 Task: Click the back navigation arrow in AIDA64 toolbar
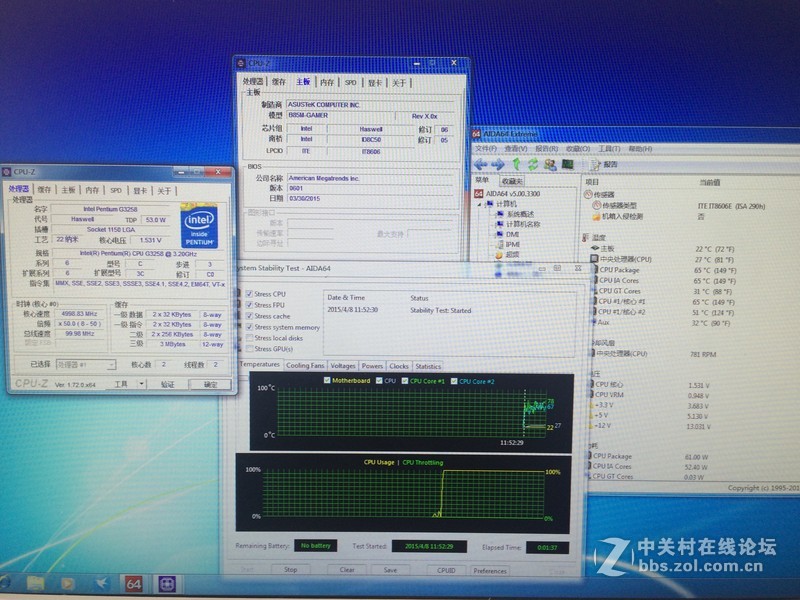[480, 164]
